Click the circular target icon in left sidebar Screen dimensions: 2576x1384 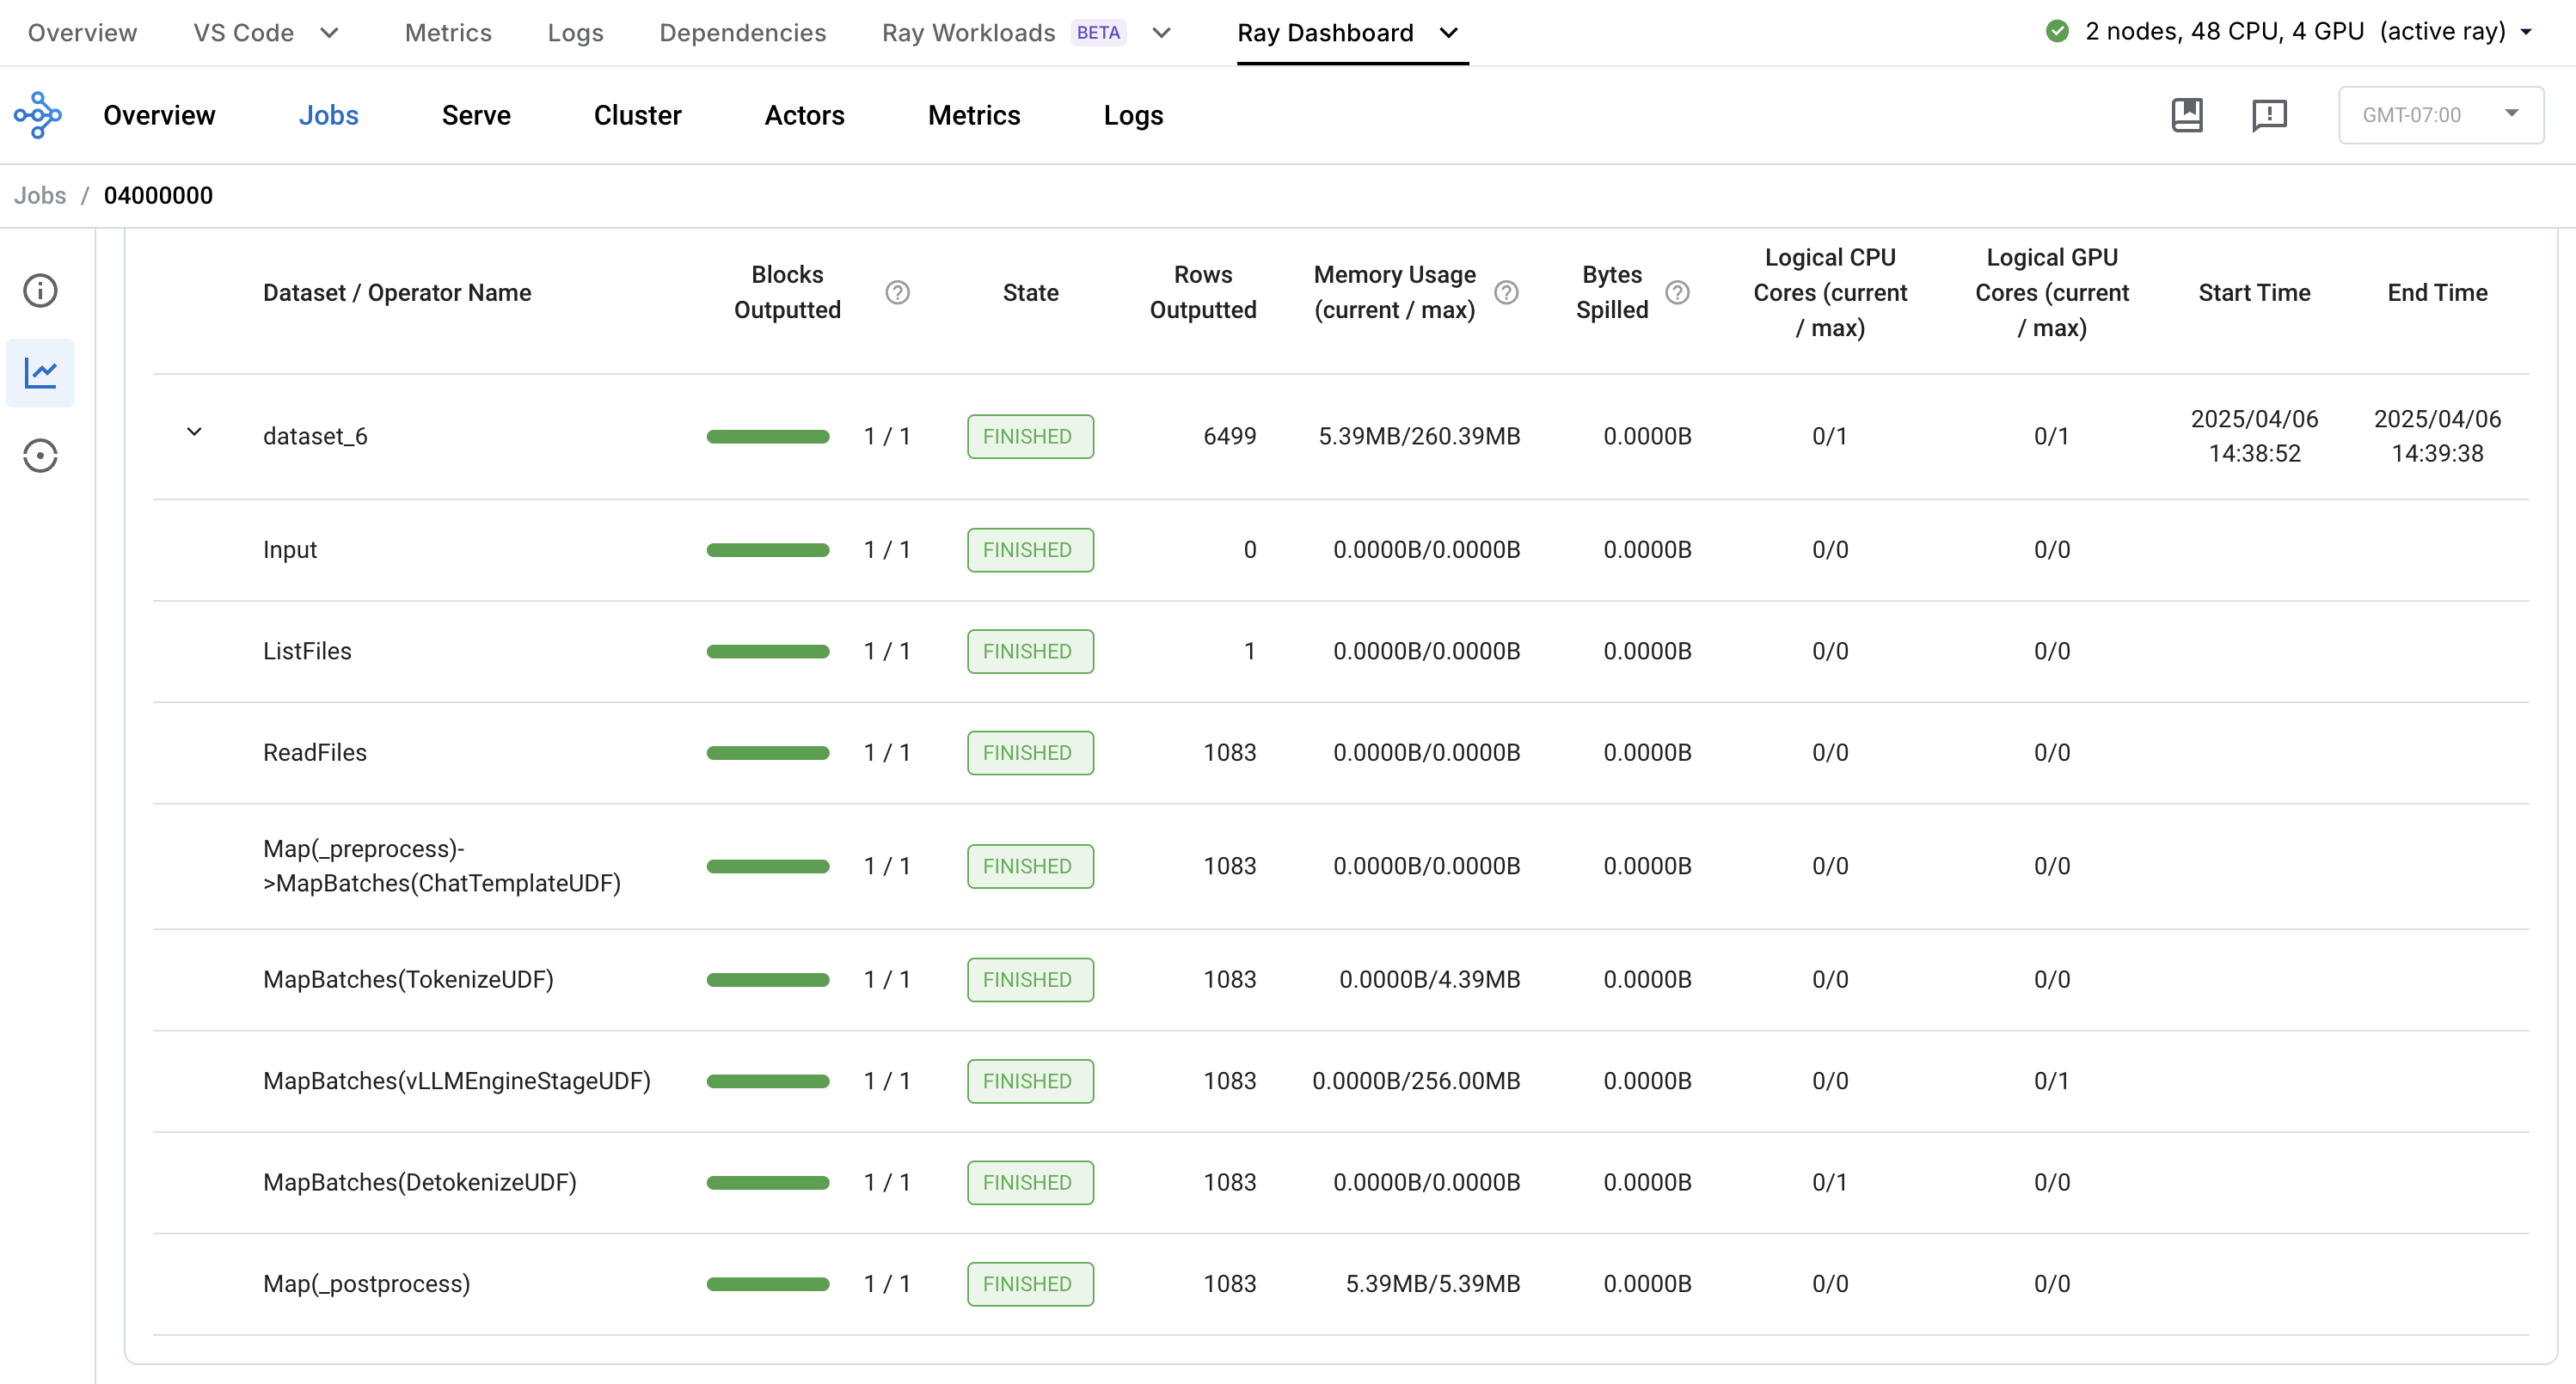pos(40,455)
